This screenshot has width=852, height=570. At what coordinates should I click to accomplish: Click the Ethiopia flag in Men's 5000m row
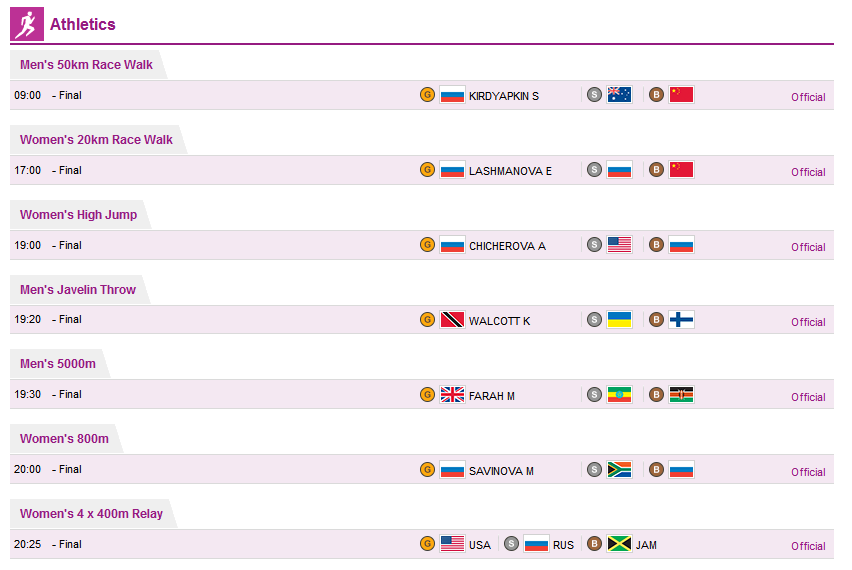(x=619, y=394)
